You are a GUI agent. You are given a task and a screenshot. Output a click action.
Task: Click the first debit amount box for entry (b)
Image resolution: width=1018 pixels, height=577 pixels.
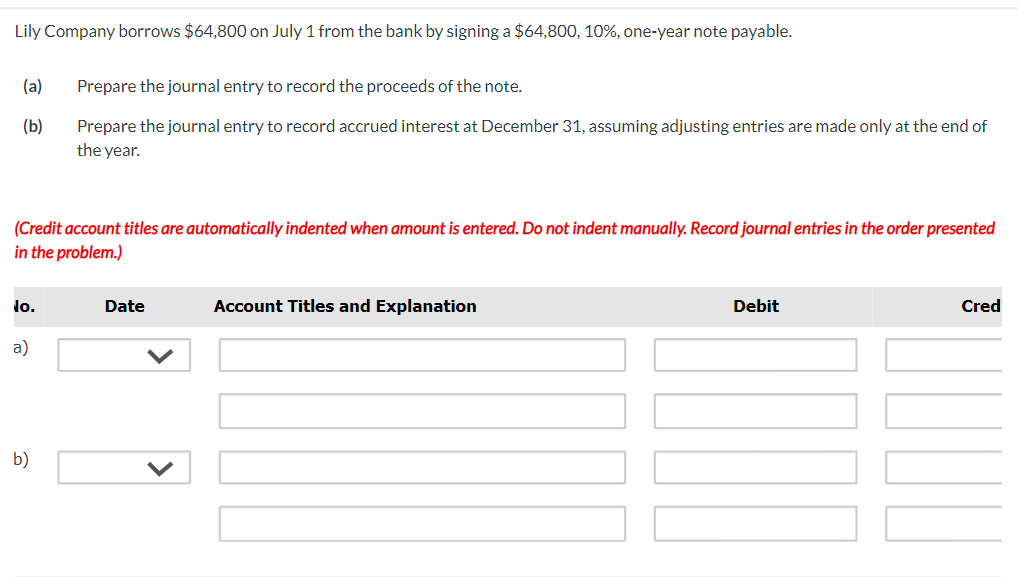coord(755,467)
